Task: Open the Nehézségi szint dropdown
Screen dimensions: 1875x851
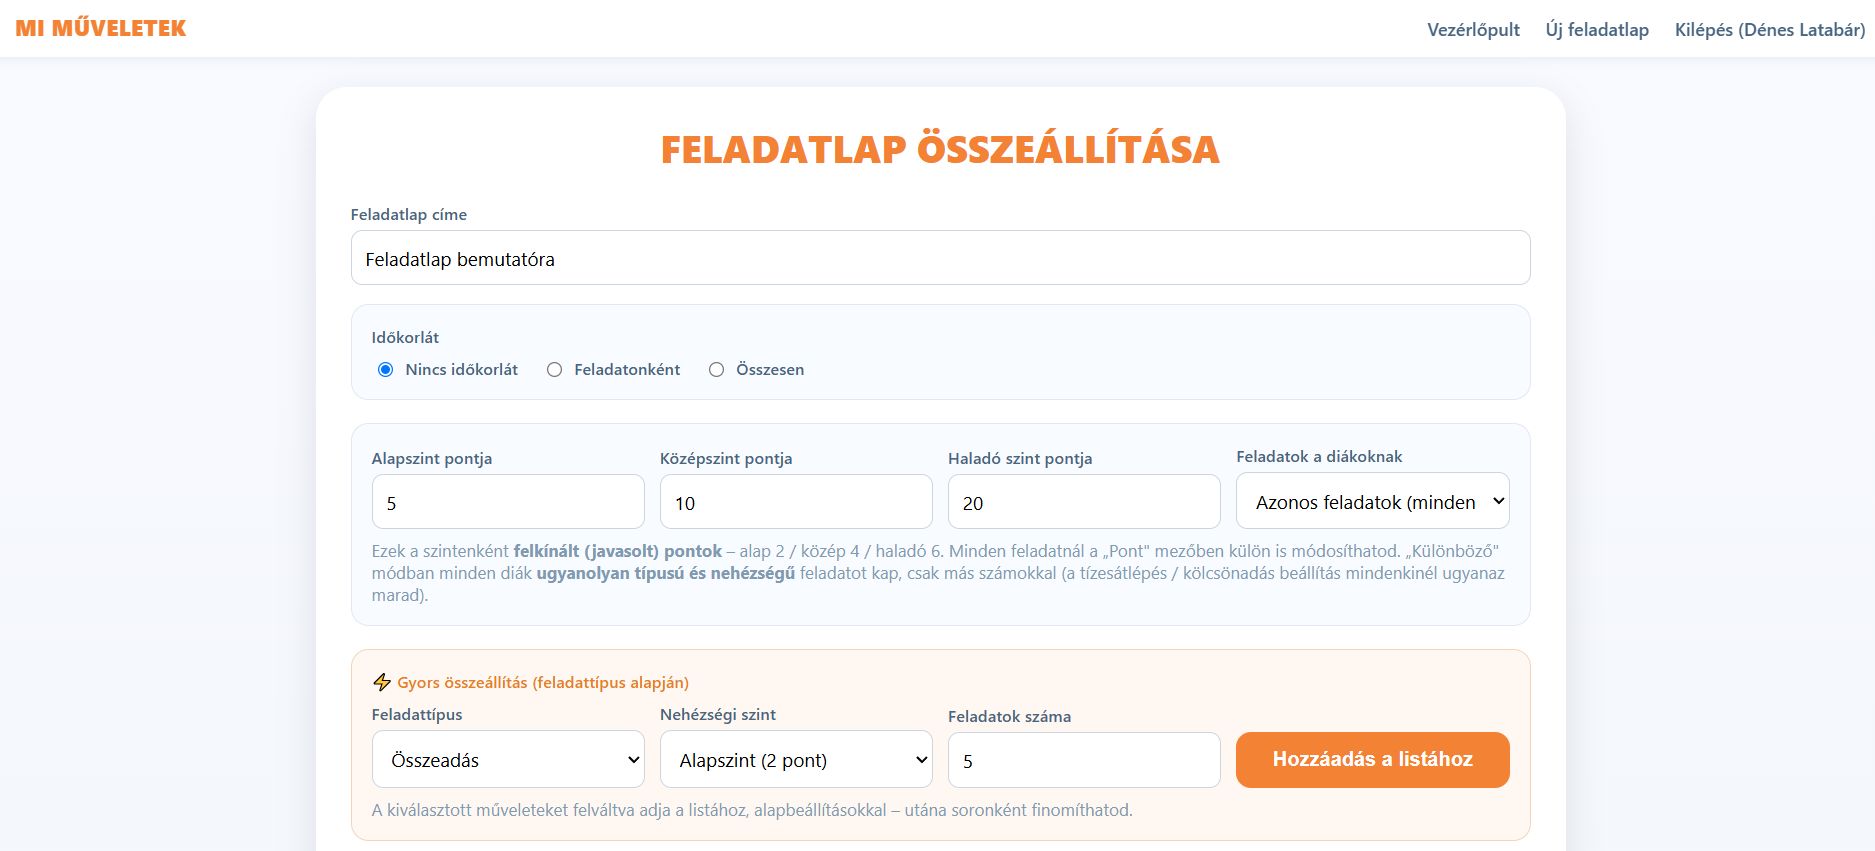Action: click(x=796, y=759)
